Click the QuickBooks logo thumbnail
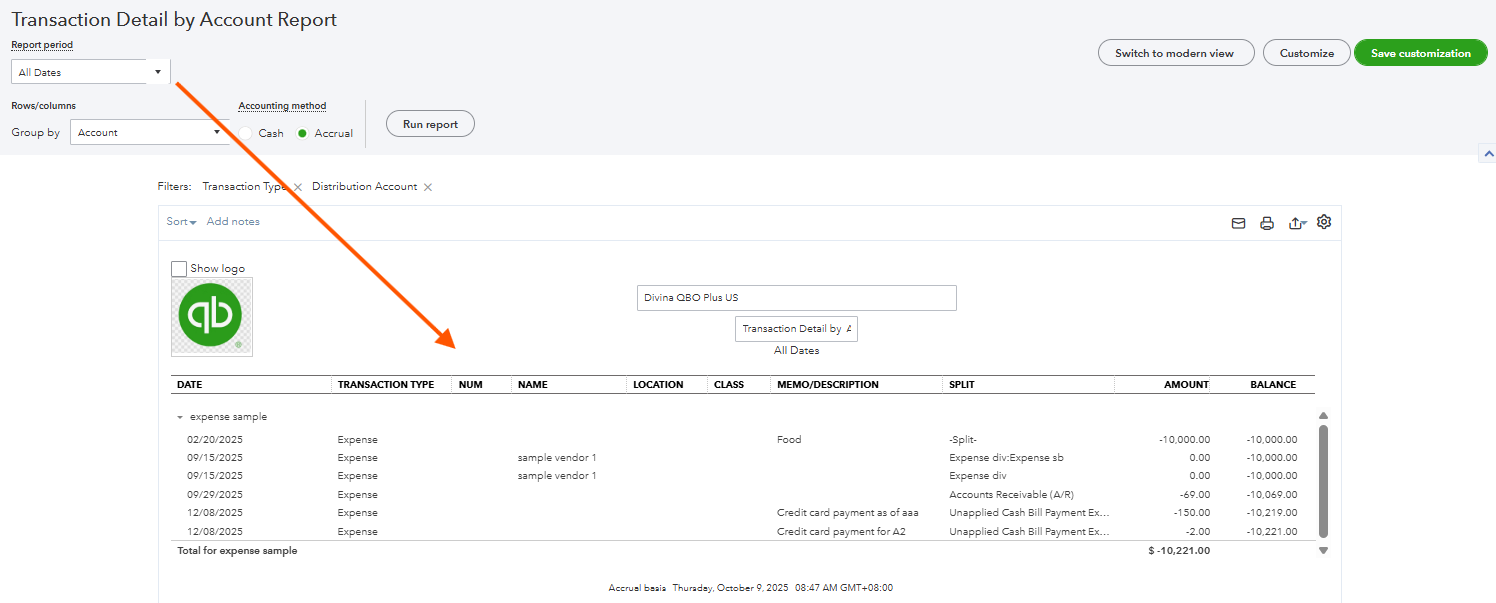The width and height of the screenshot is (1496, 603). (x=212, y=317)
